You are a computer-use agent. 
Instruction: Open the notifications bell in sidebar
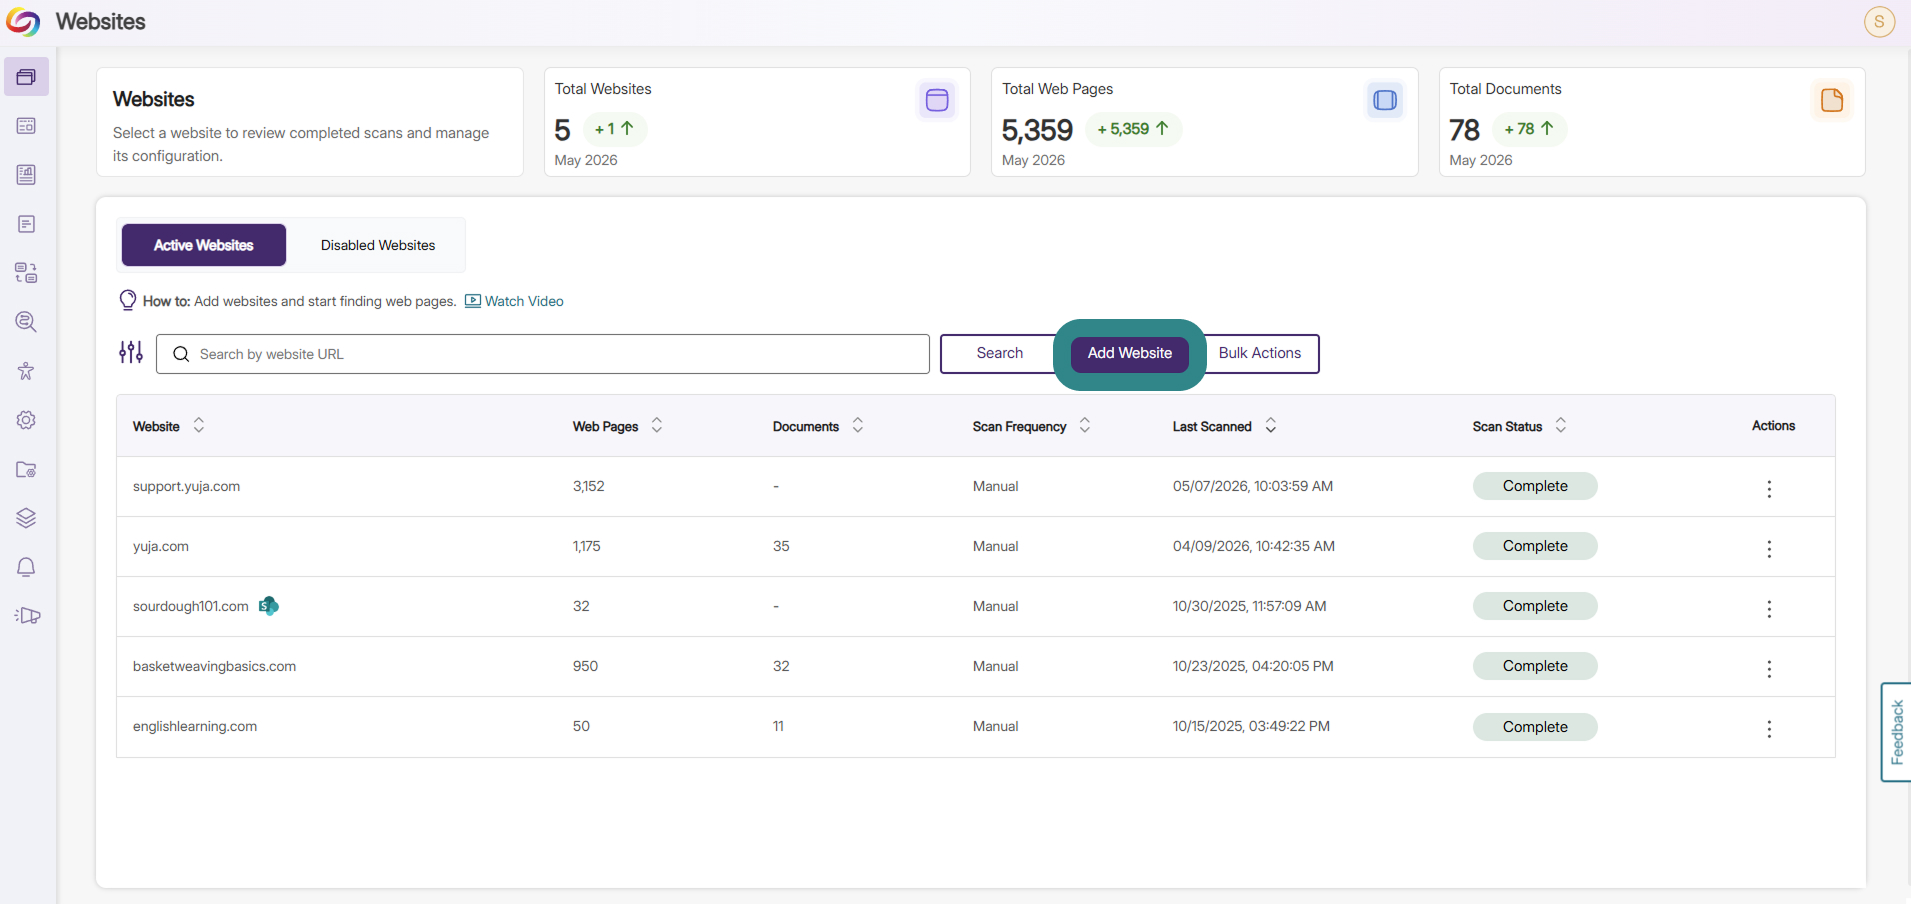click(x=26, y=567)
